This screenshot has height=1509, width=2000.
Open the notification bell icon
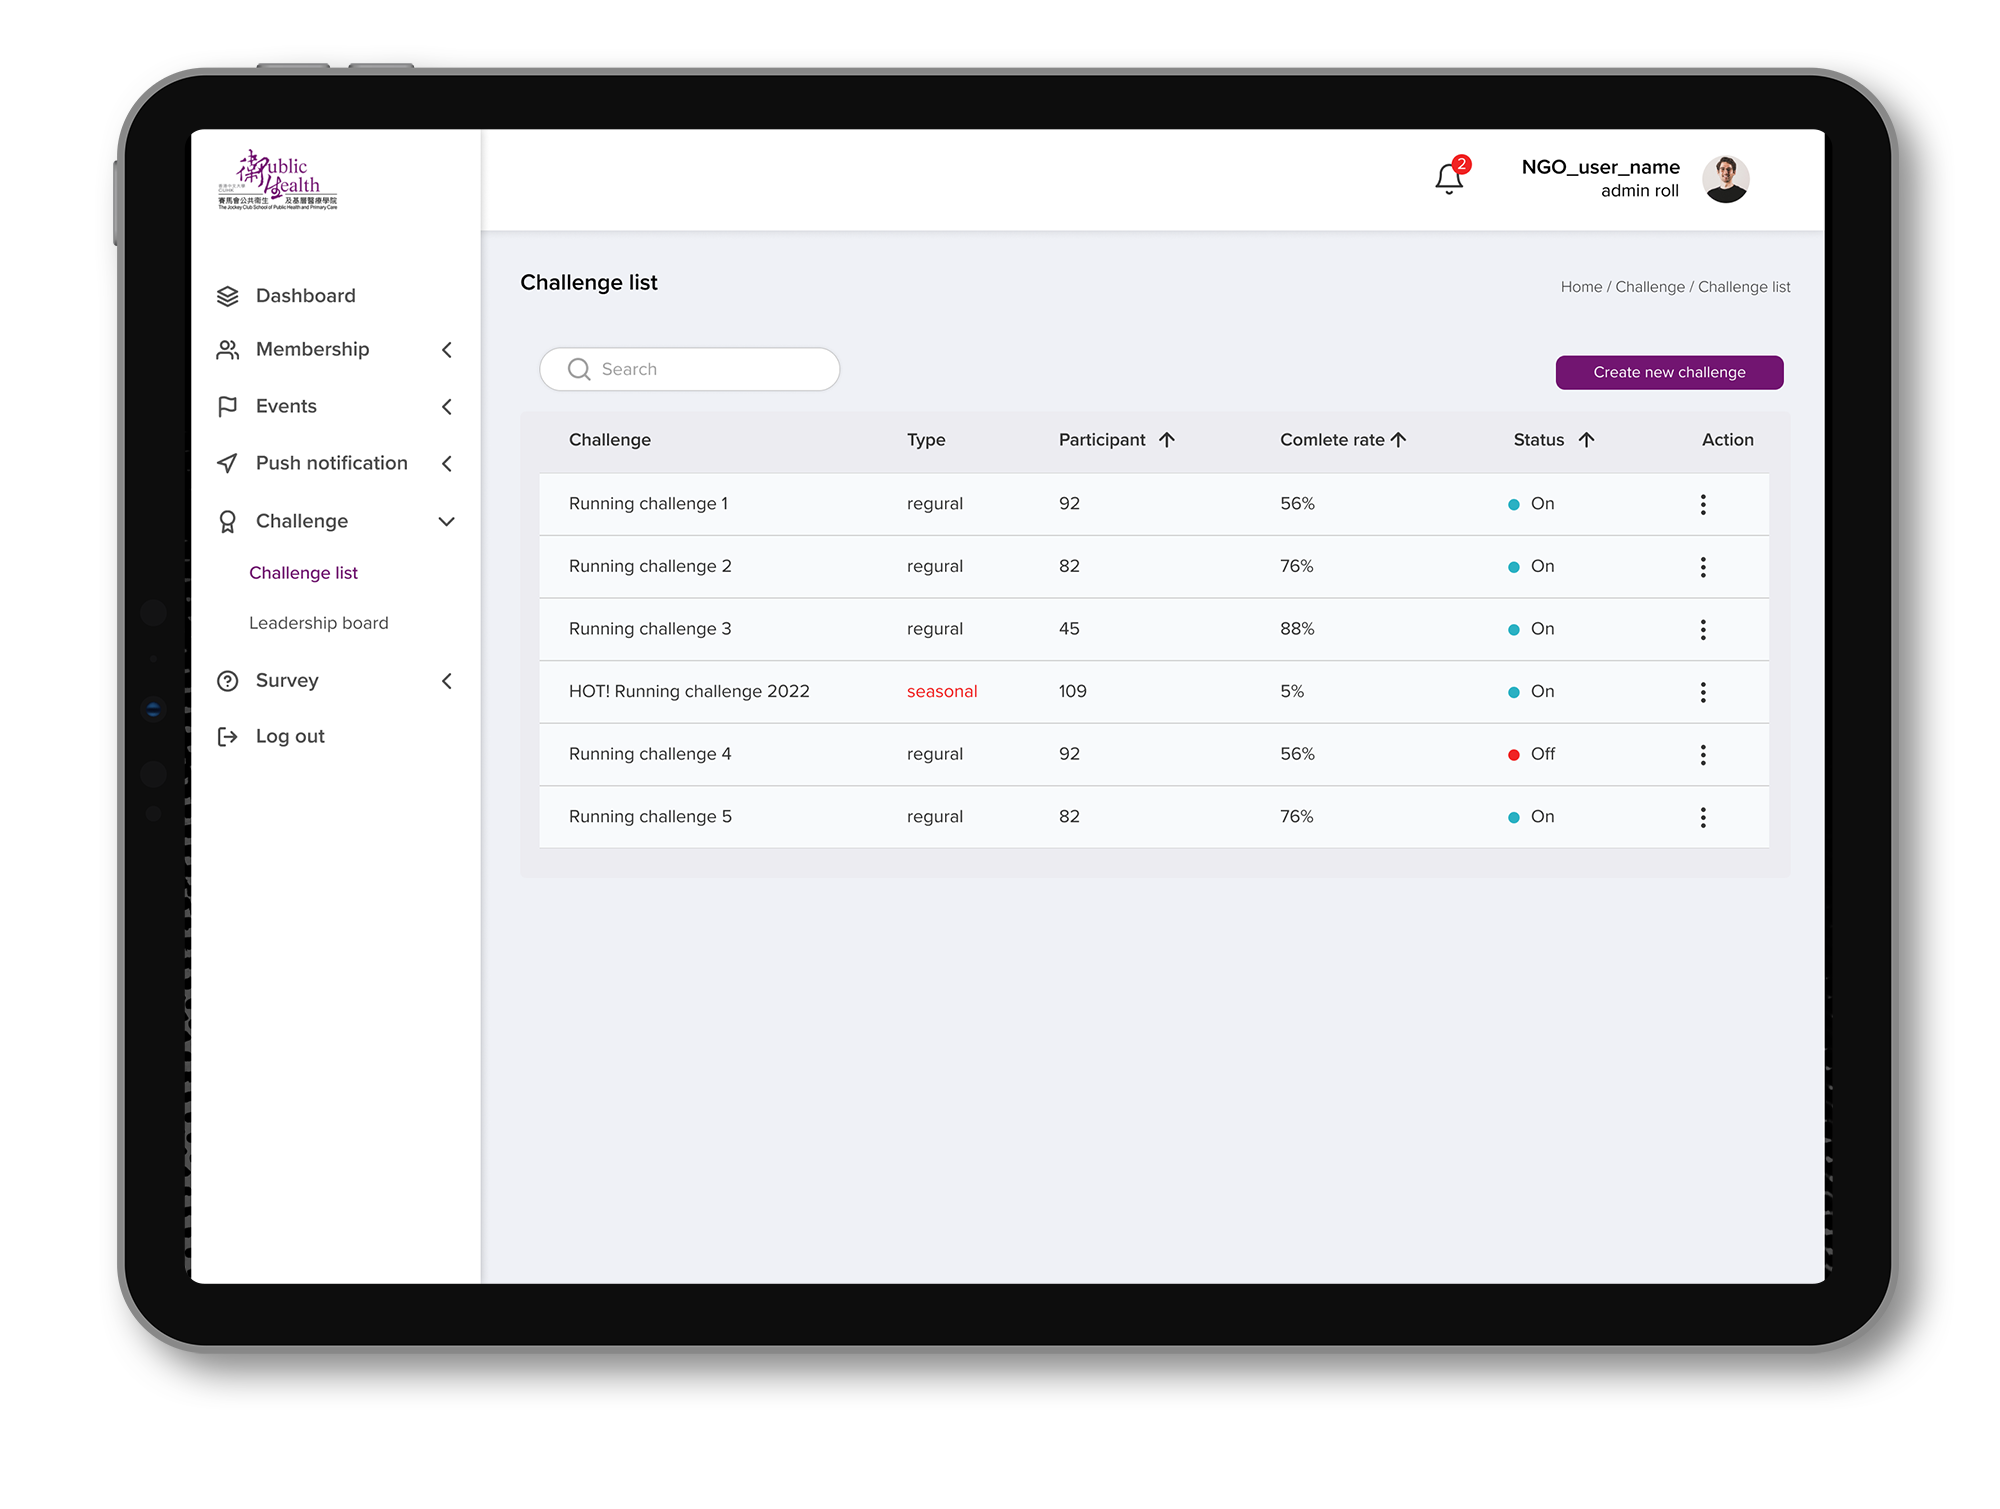pyautogui.click(x=1448, y=179)
